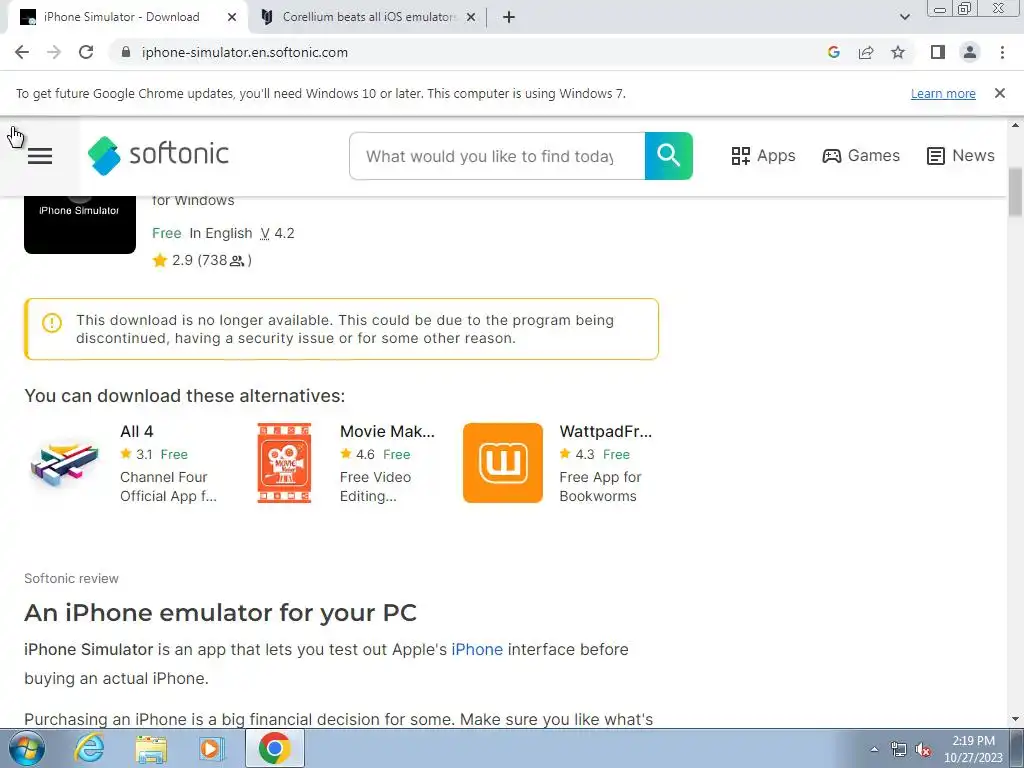Switch to the Corellium tab
This screenshot has width=1024, height=768.
369,17
